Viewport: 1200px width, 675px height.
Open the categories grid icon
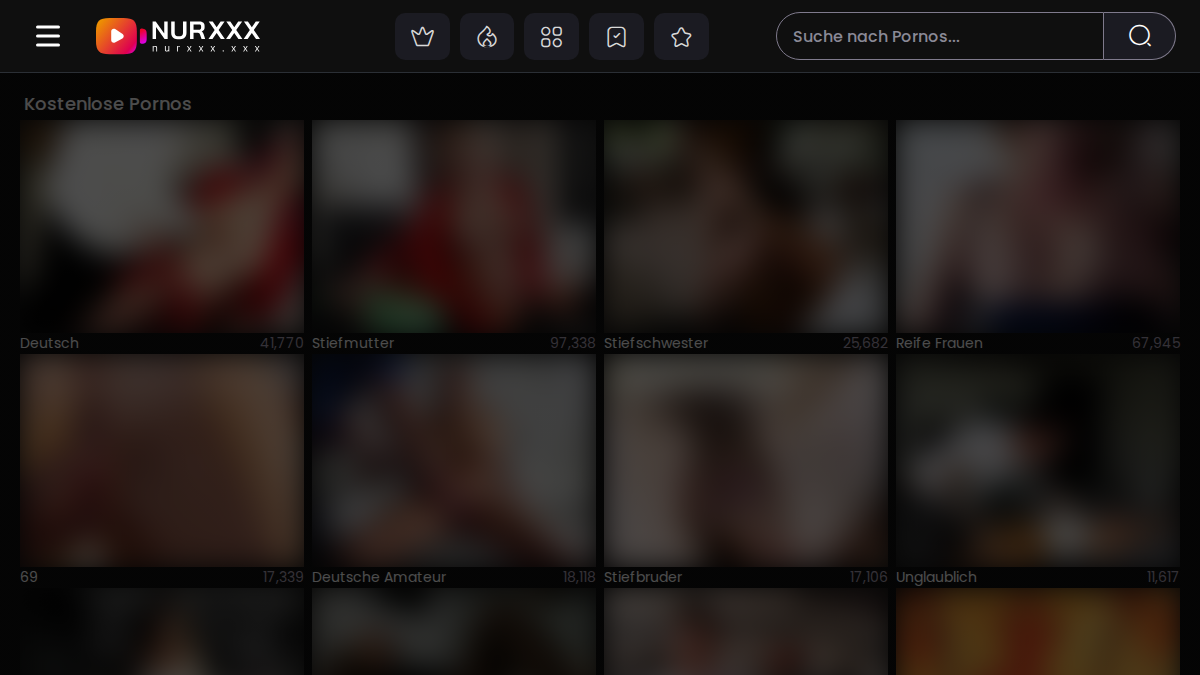pyautogui.click(x=551, y=37)
